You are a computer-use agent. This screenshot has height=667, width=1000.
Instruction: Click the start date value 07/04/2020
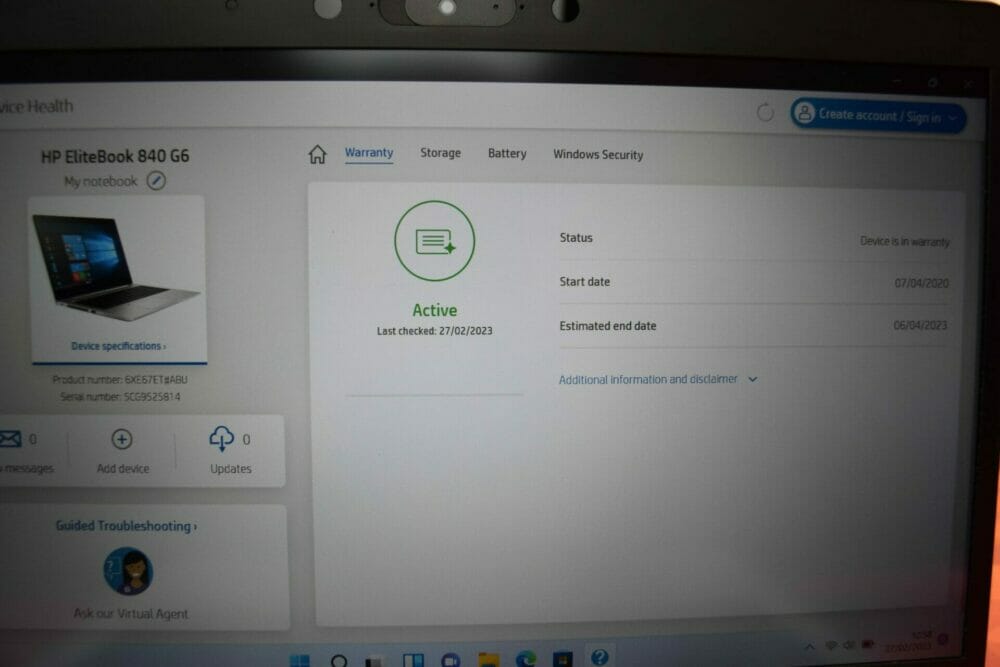921,282
